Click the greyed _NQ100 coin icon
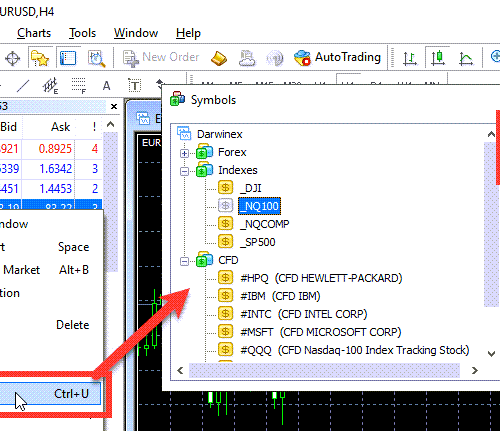 pyautogui.click(x=225, y=206)
